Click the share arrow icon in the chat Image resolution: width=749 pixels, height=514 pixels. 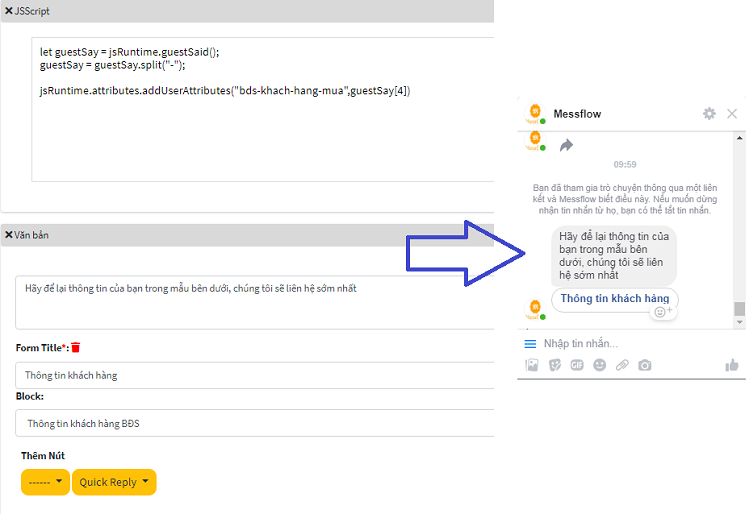566,145
